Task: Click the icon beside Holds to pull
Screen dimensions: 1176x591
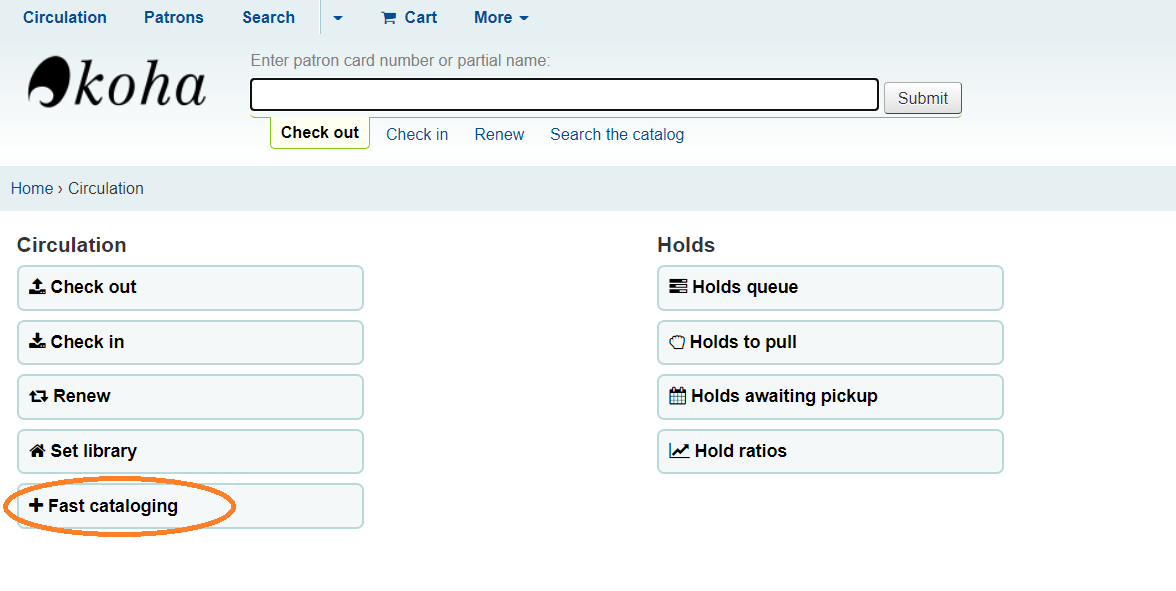Action: [677, 342]
